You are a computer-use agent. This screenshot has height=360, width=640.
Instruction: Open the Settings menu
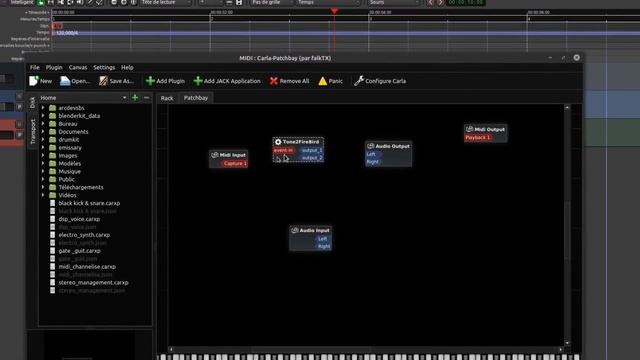coord(104,67)
